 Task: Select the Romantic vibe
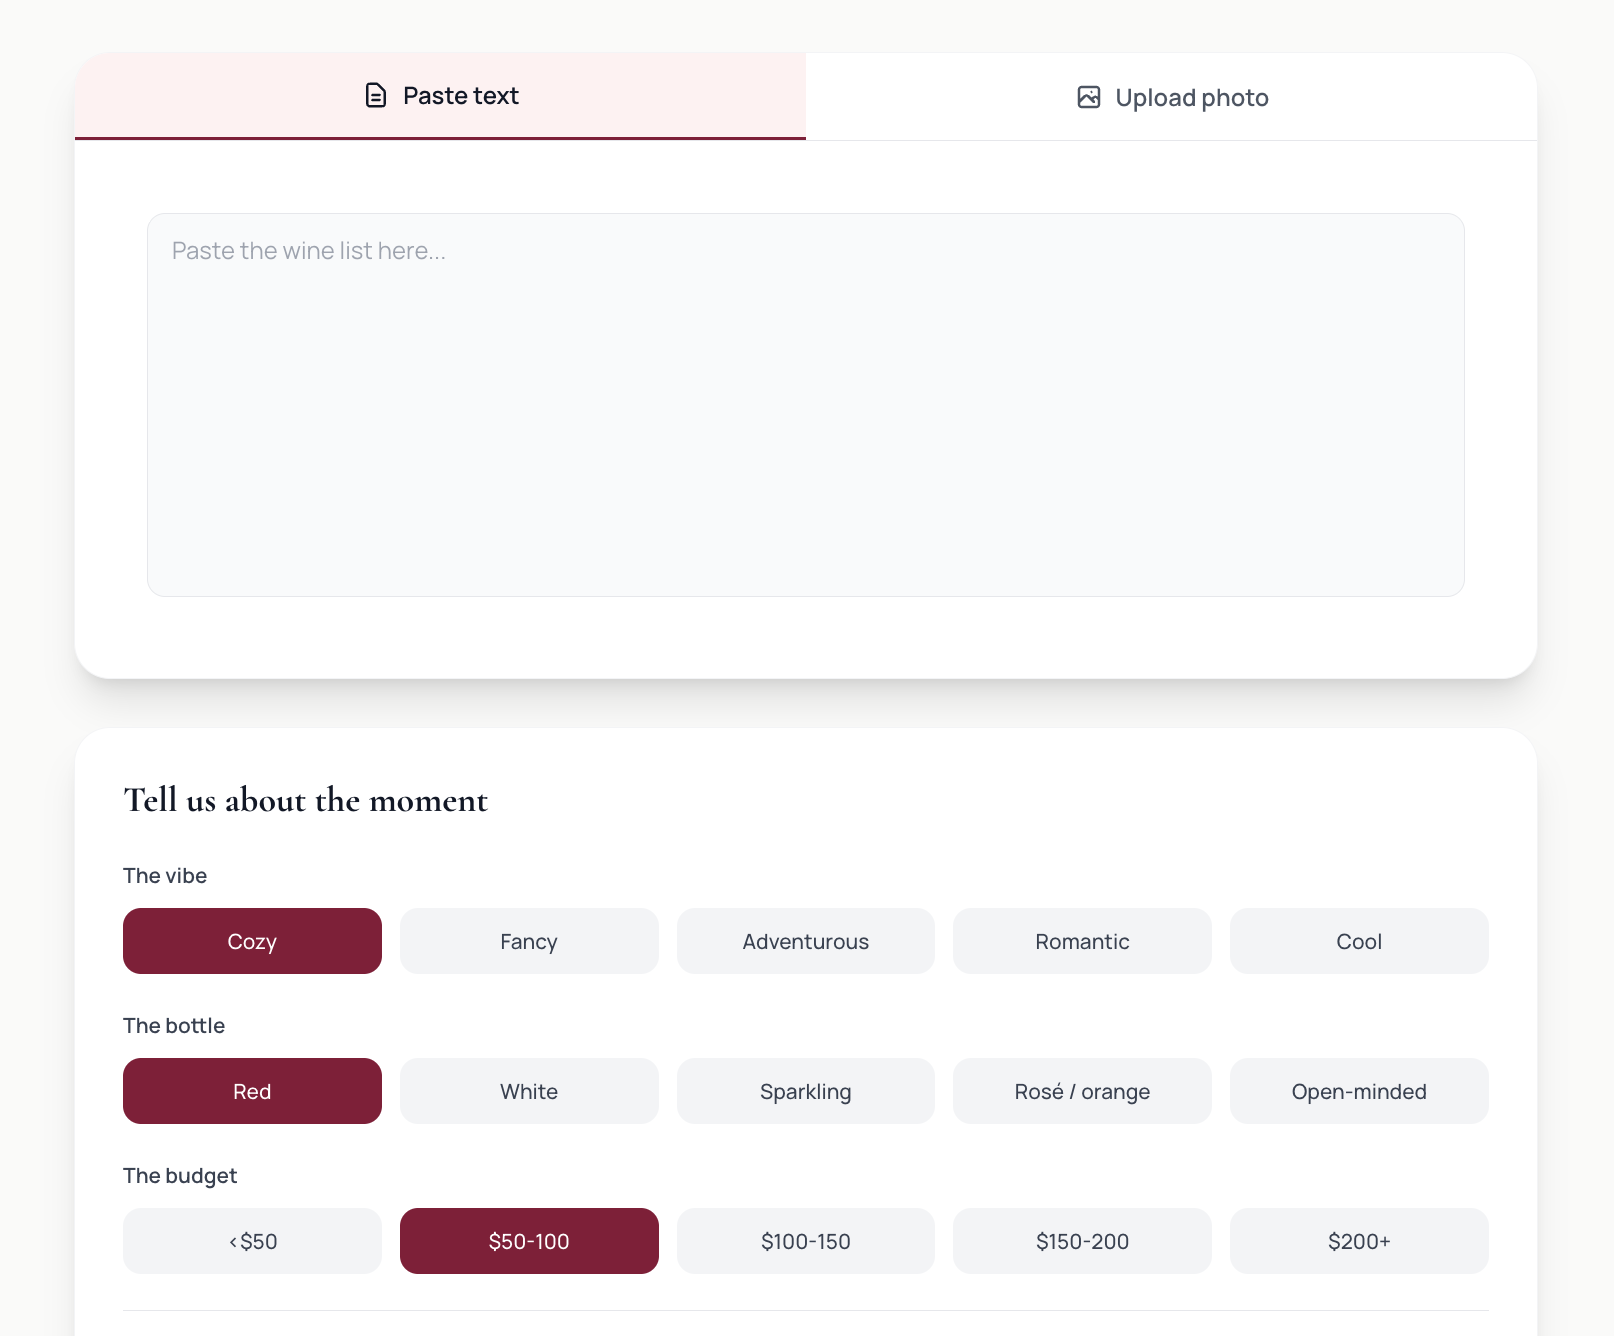pos(1082,941)
